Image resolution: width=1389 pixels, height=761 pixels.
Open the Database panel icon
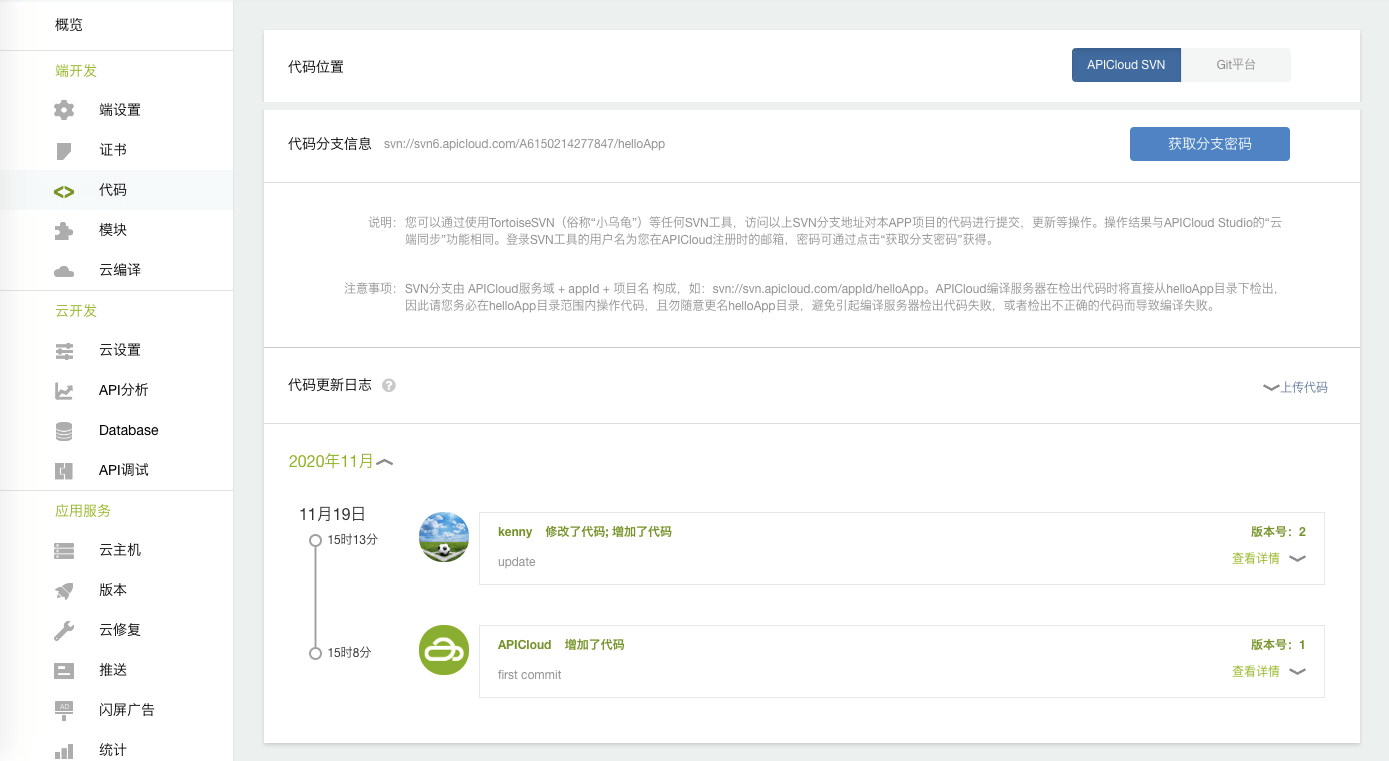click(x=63, y=430)
